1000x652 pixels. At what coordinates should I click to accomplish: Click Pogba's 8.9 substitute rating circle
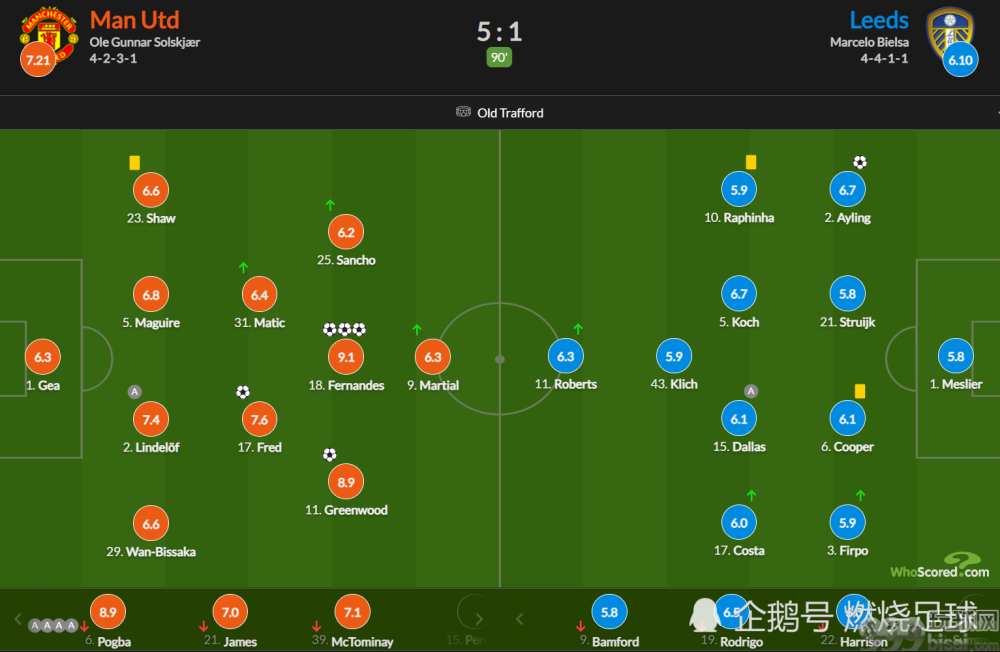click(x=108, y=612)
